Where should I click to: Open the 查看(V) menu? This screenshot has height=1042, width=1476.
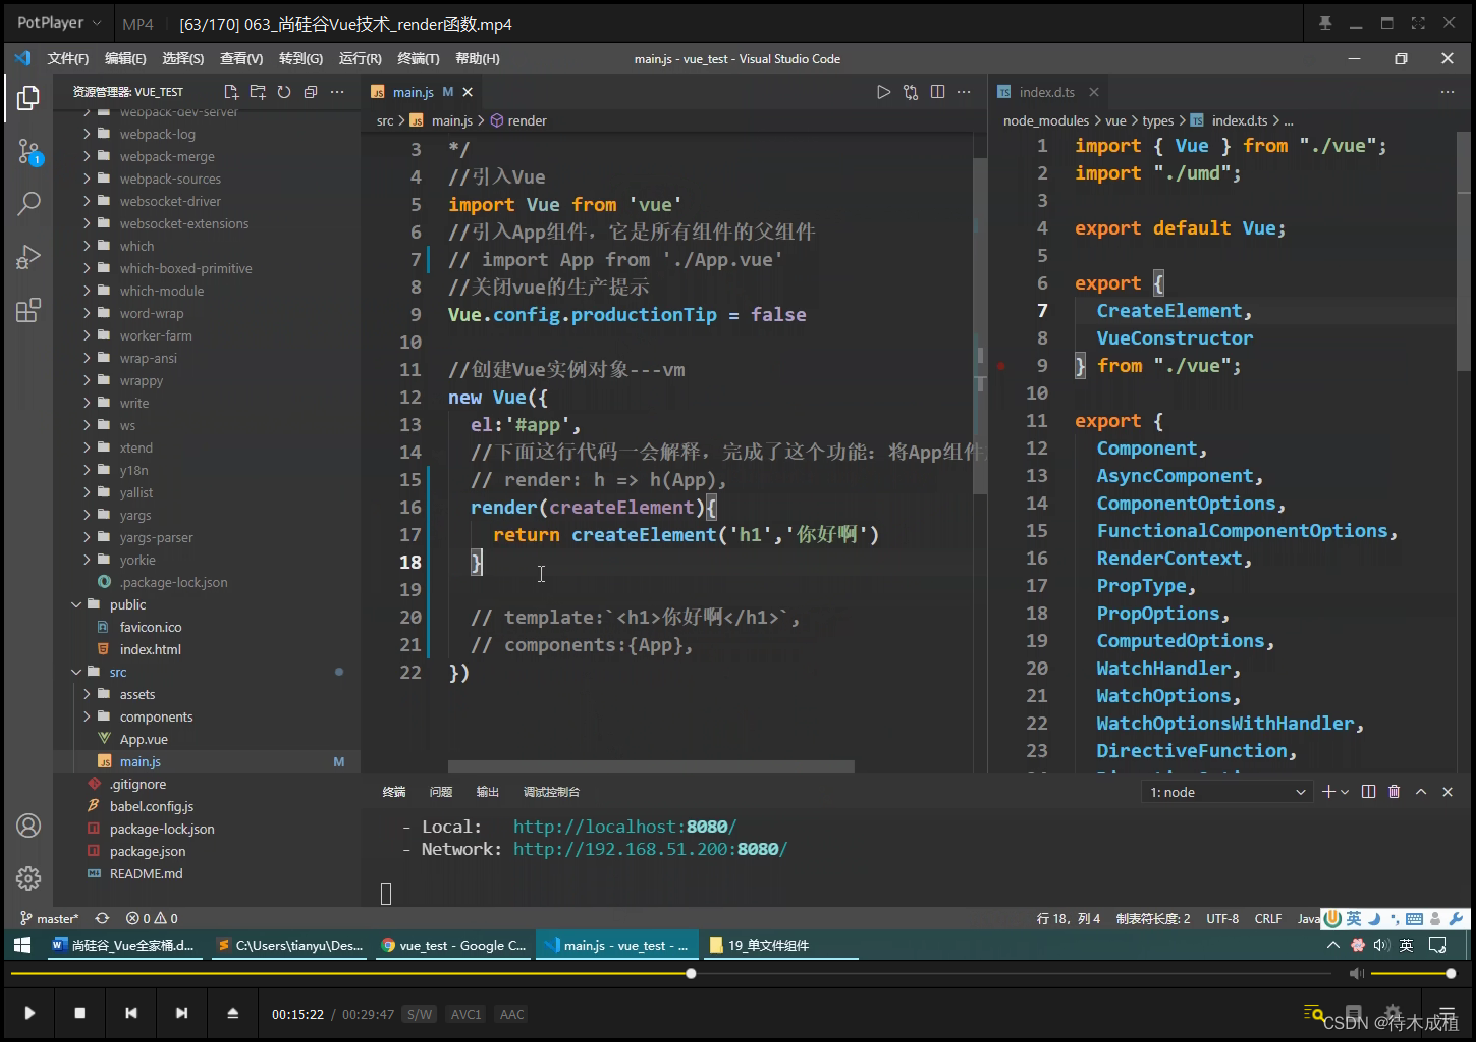pyautogui.click(x=242, y=58)
